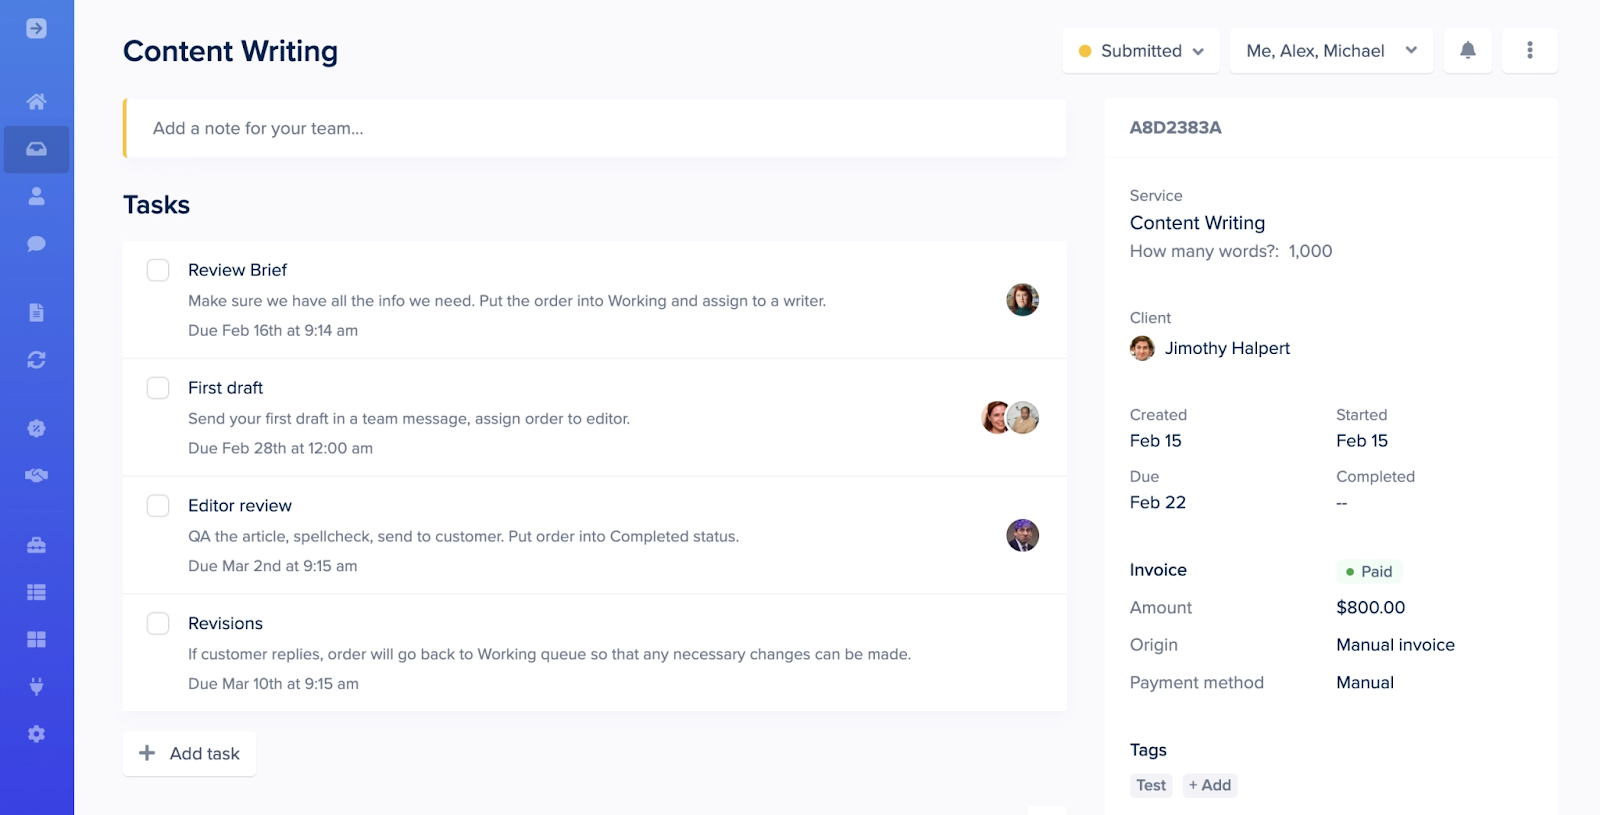Image resolution: width=1600 pixels, height=815 pixels.
Task: Open the Home dashboard from the sidebar
Action: click(x=37, y=100)
